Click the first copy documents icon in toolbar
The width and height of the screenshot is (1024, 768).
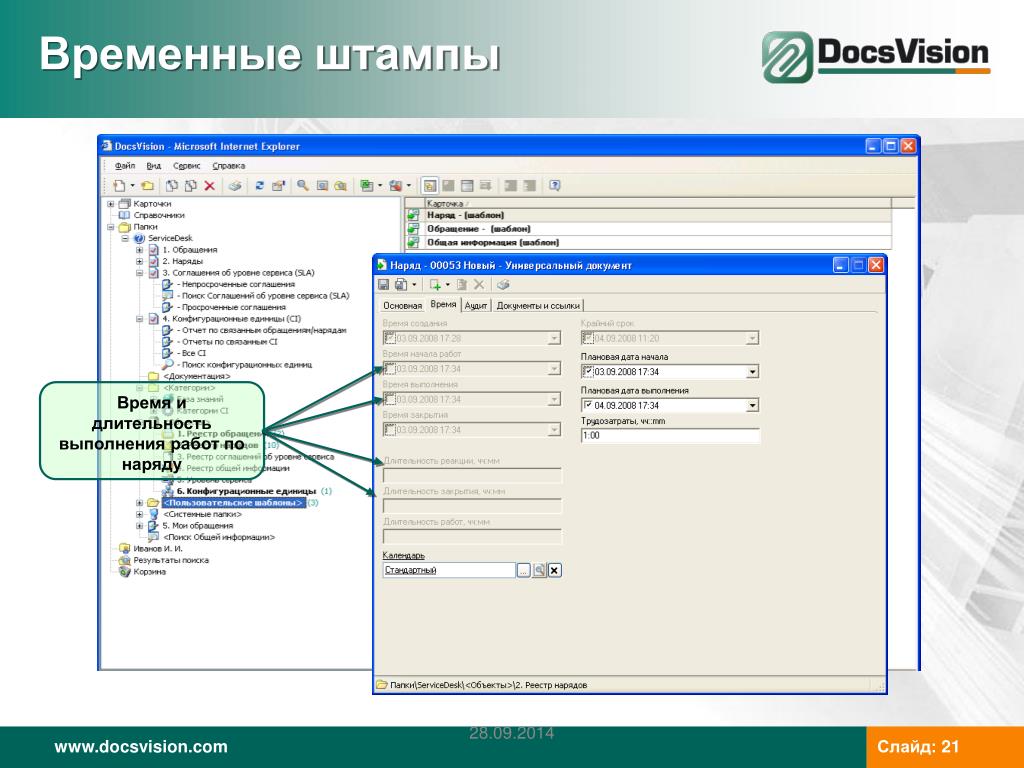point(172,186)
